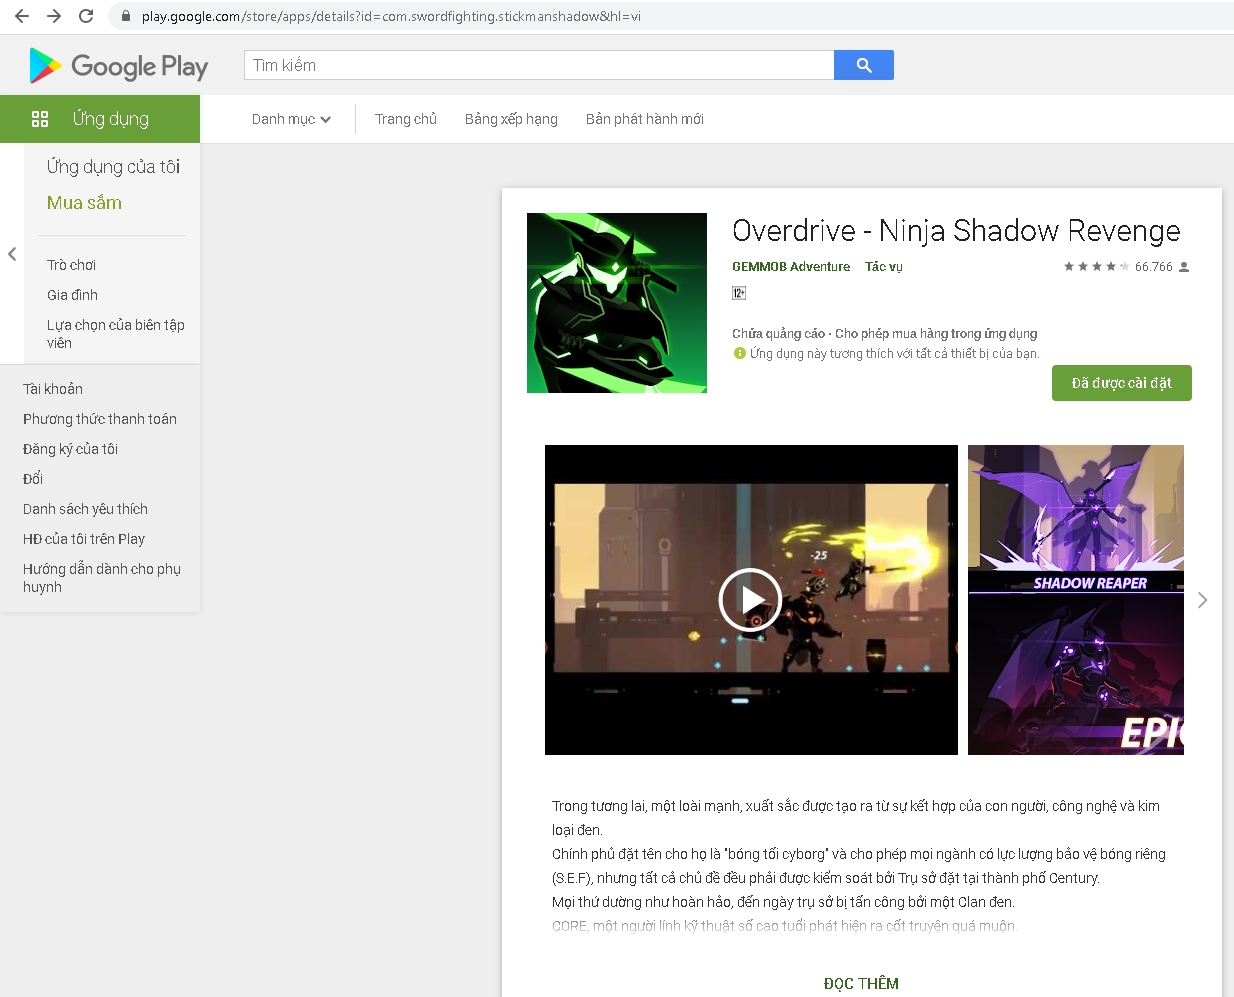Open Trang chủ tab

coord(406,119)
